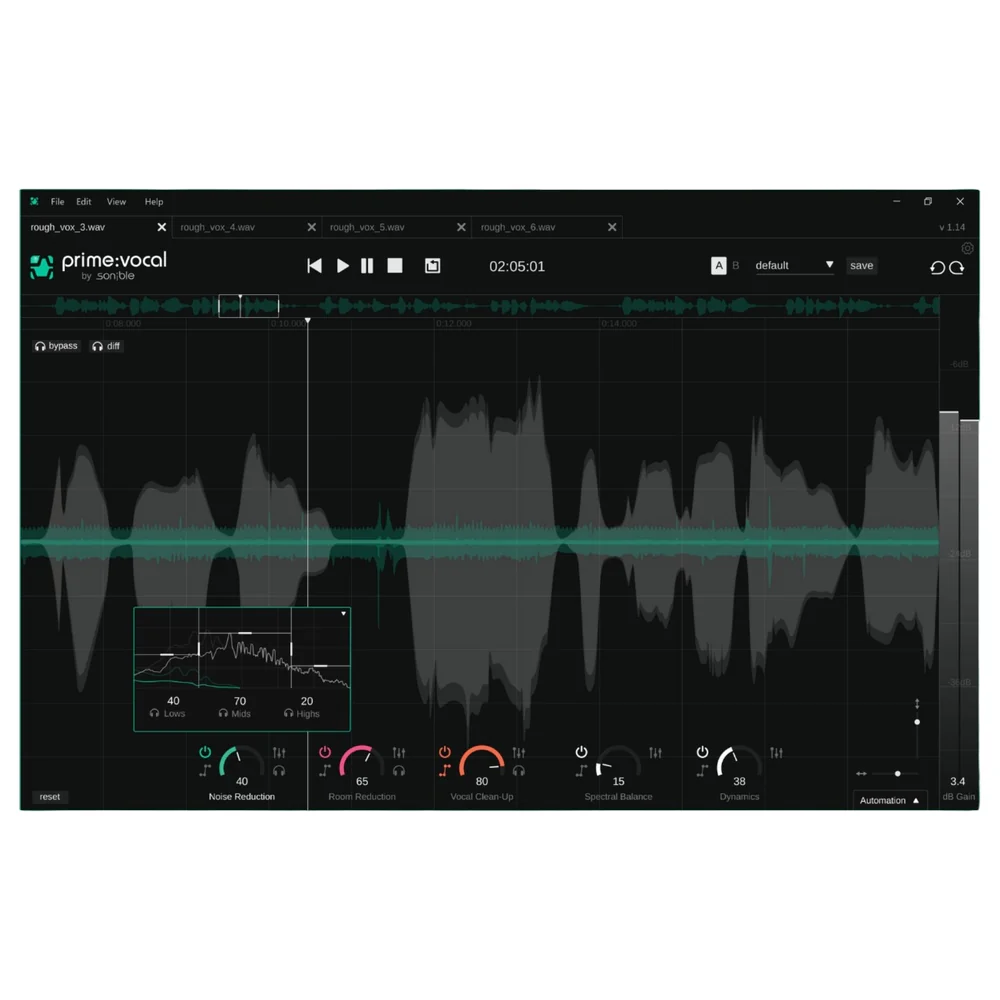Click the Noise Reduction knob set to 40
The image size is (1000, 1000).
242,762
